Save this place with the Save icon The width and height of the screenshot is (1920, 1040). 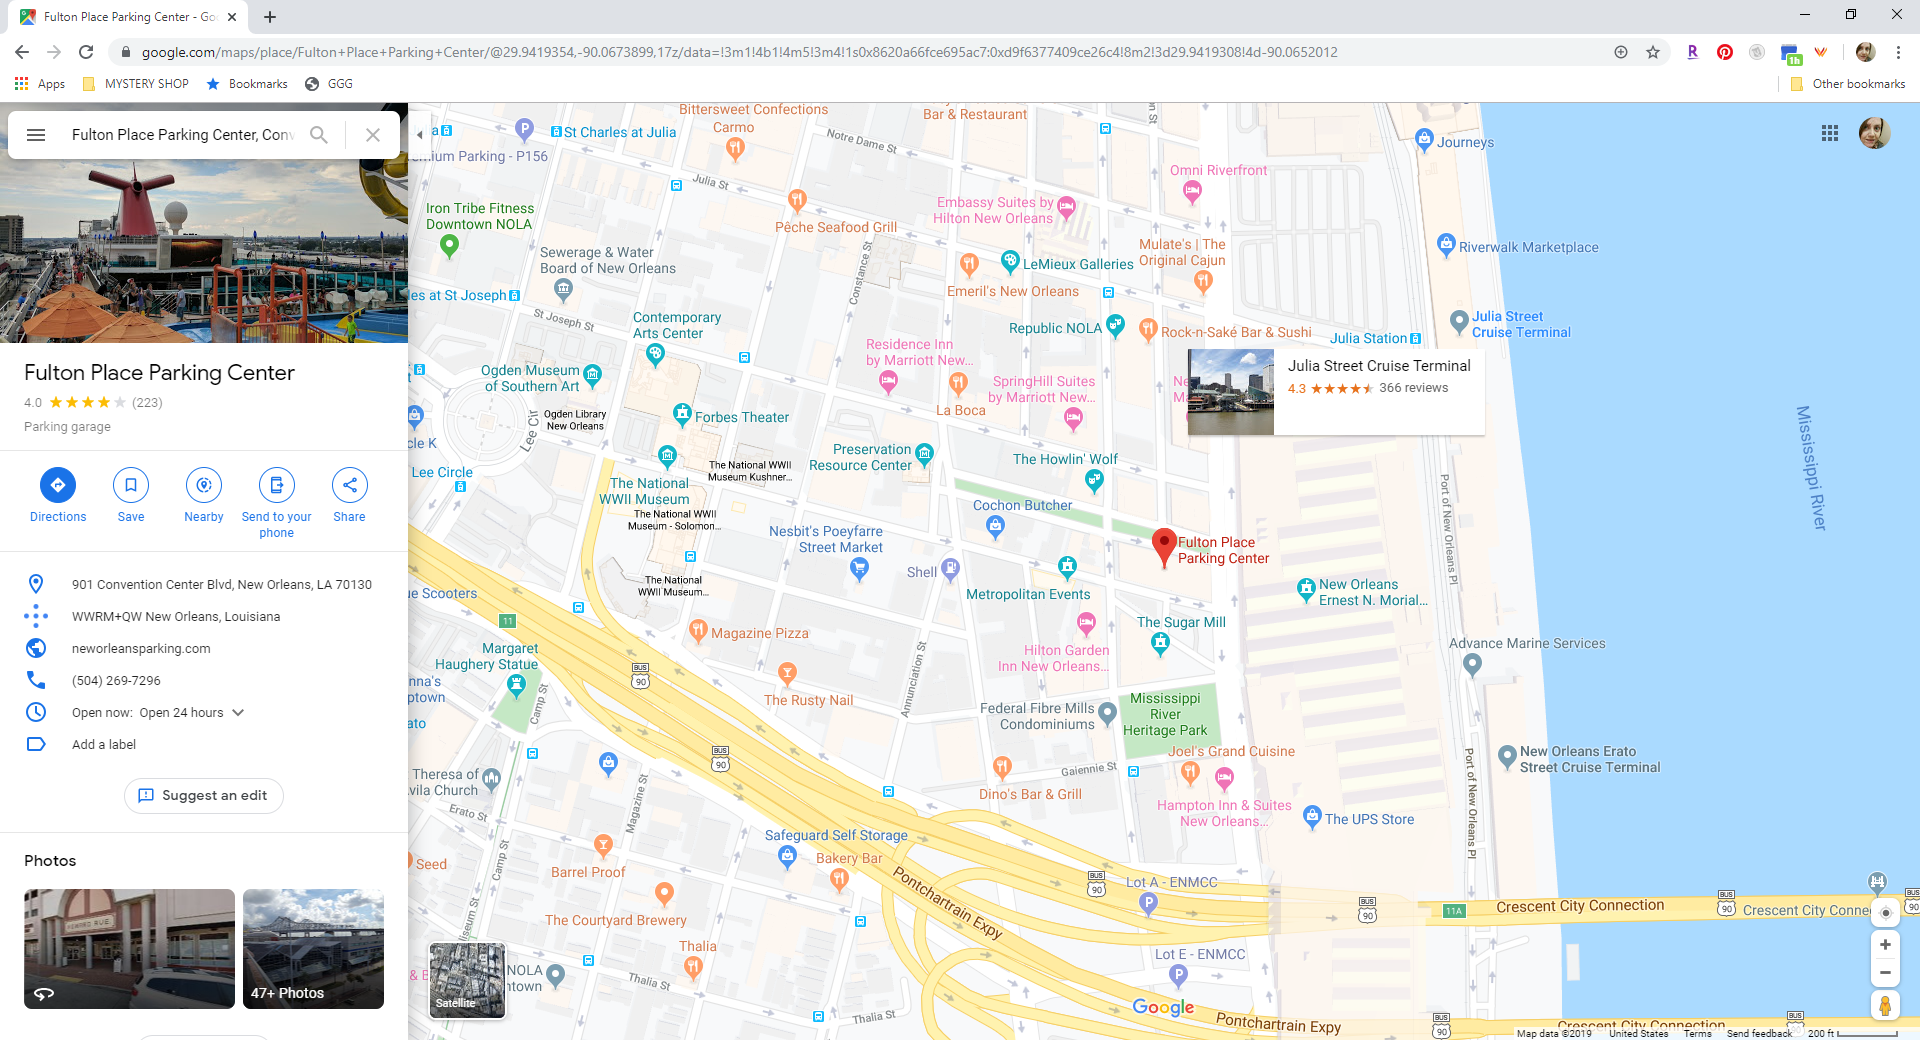(x=131, y=486)
